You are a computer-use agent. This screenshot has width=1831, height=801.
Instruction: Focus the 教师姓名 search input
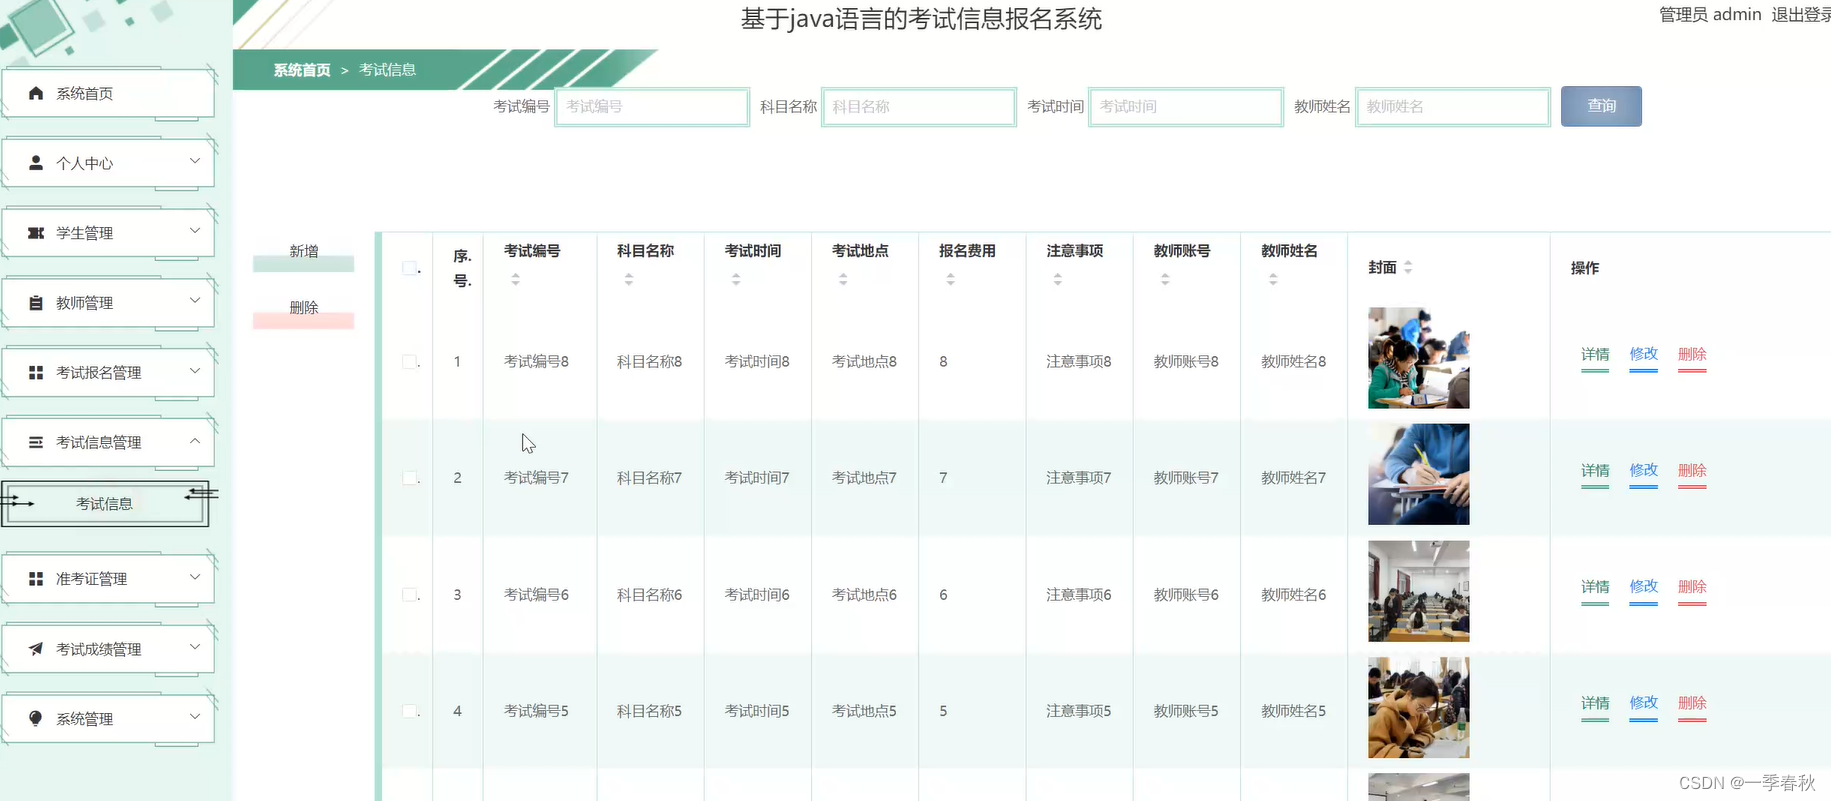(1452, 107)
